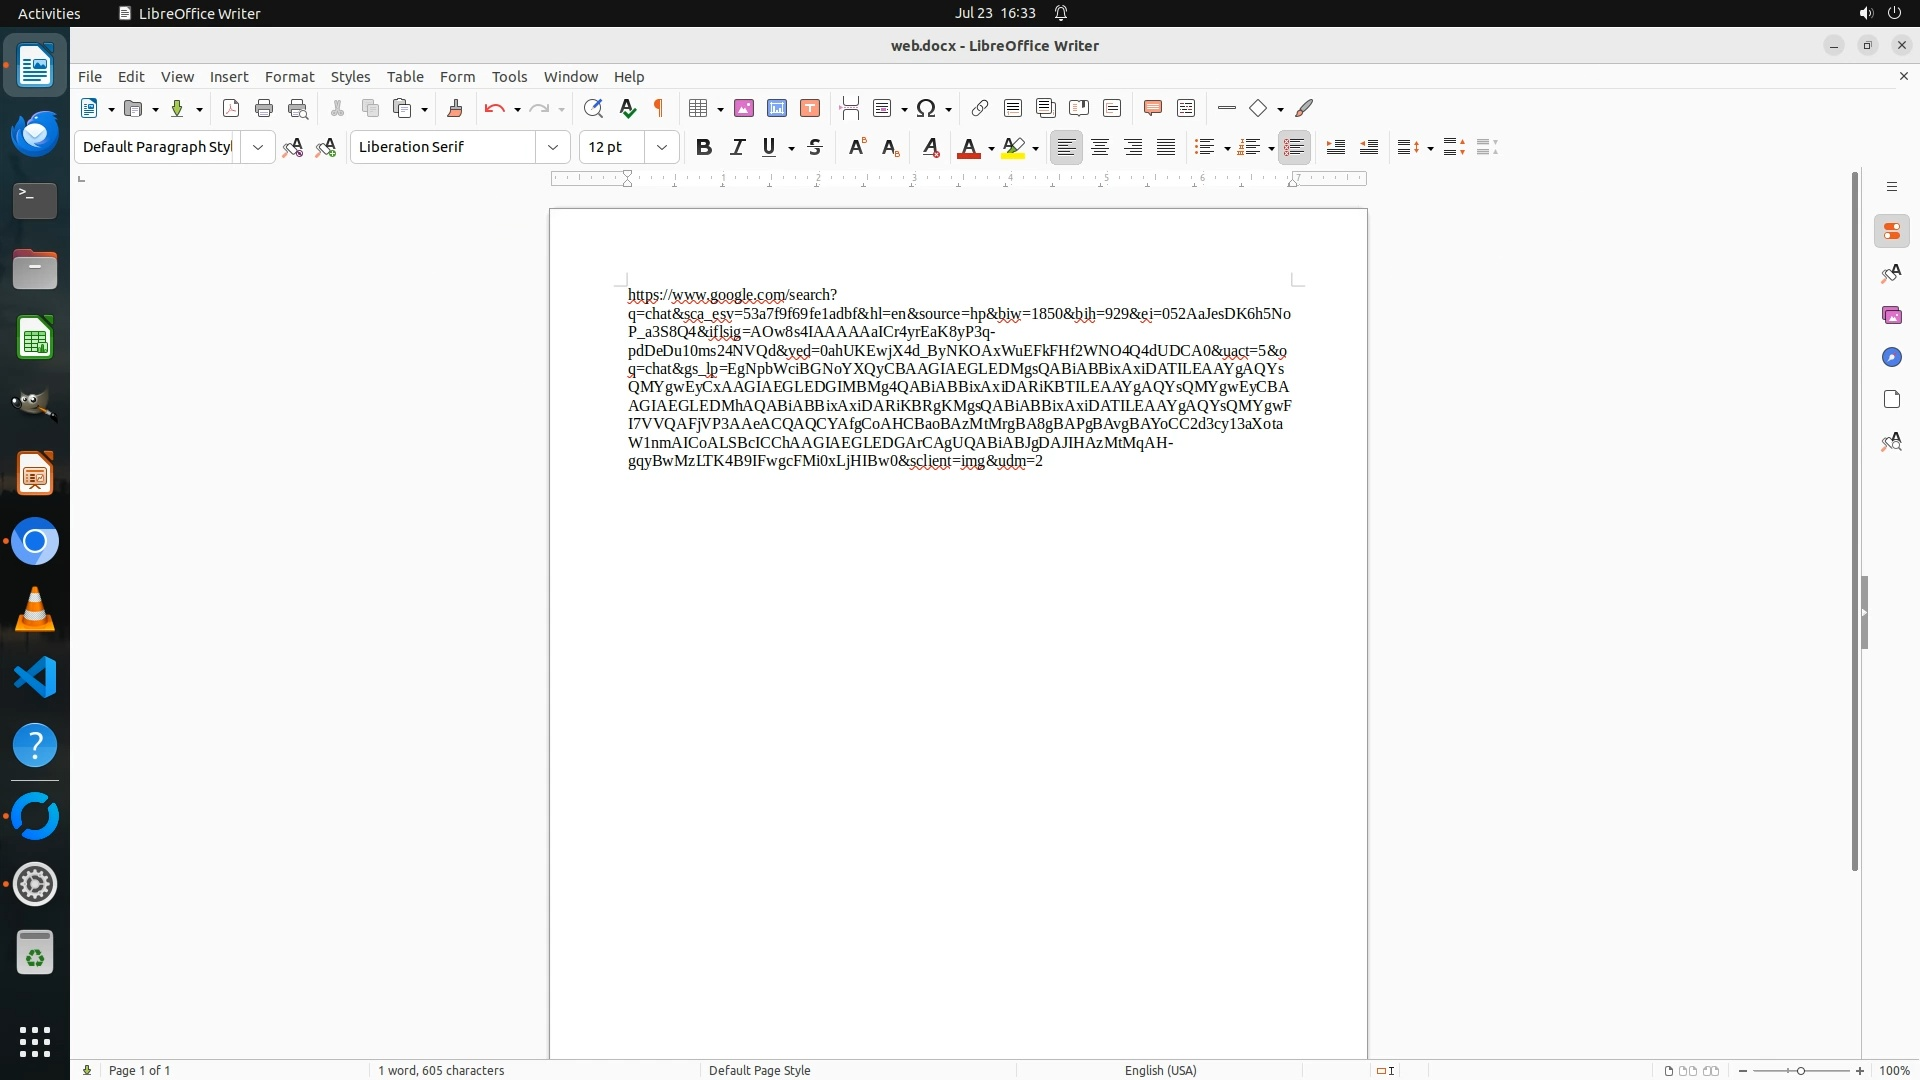Click the Clone Formatting paintbrush
This screenshot has width=1920, height=1080.
tap(455, 108)
